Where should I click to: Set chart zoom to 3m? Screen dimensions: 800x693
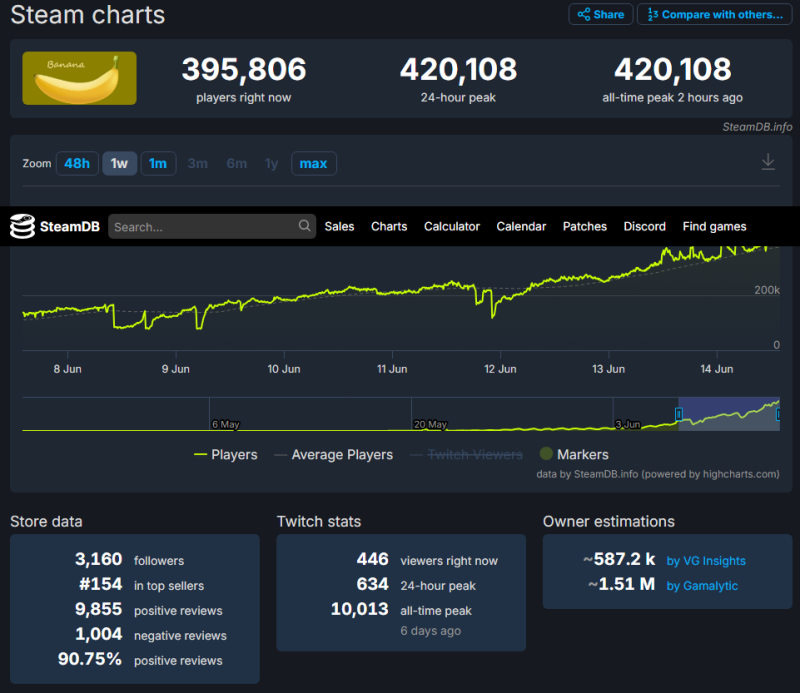pyautogui.click(x=197, y=163)
